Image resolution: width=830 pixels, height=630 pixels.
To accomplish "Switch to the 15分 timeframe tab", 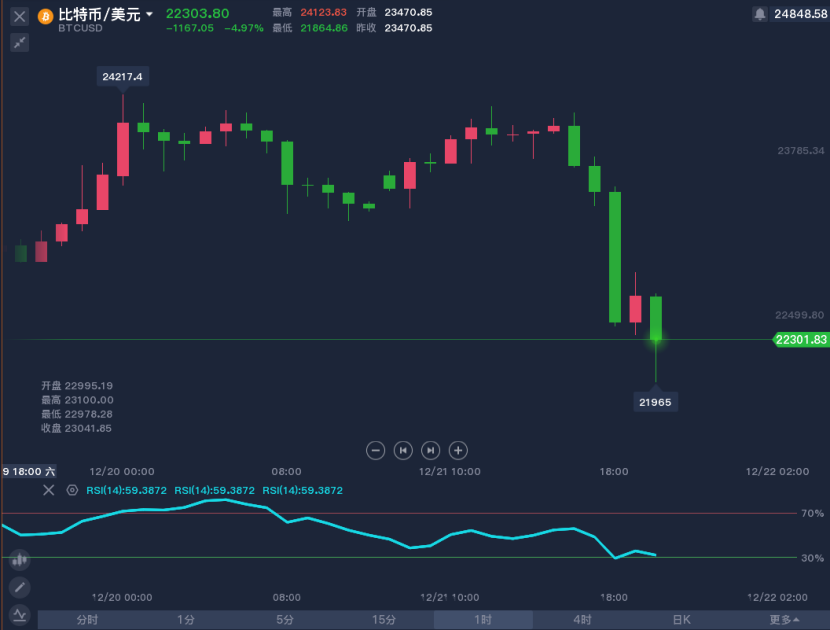I will click(384, 619).
